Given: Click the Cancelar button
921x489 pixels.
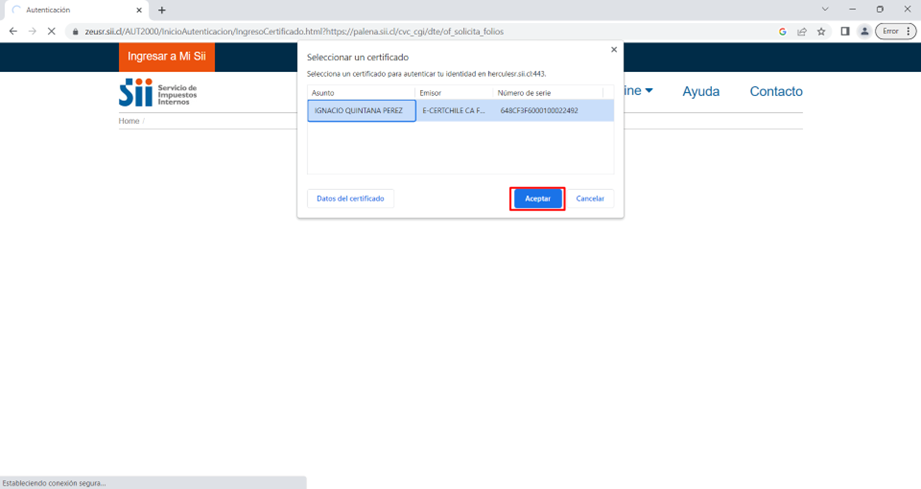Looking at the screenshot, I should pos(590,199).
